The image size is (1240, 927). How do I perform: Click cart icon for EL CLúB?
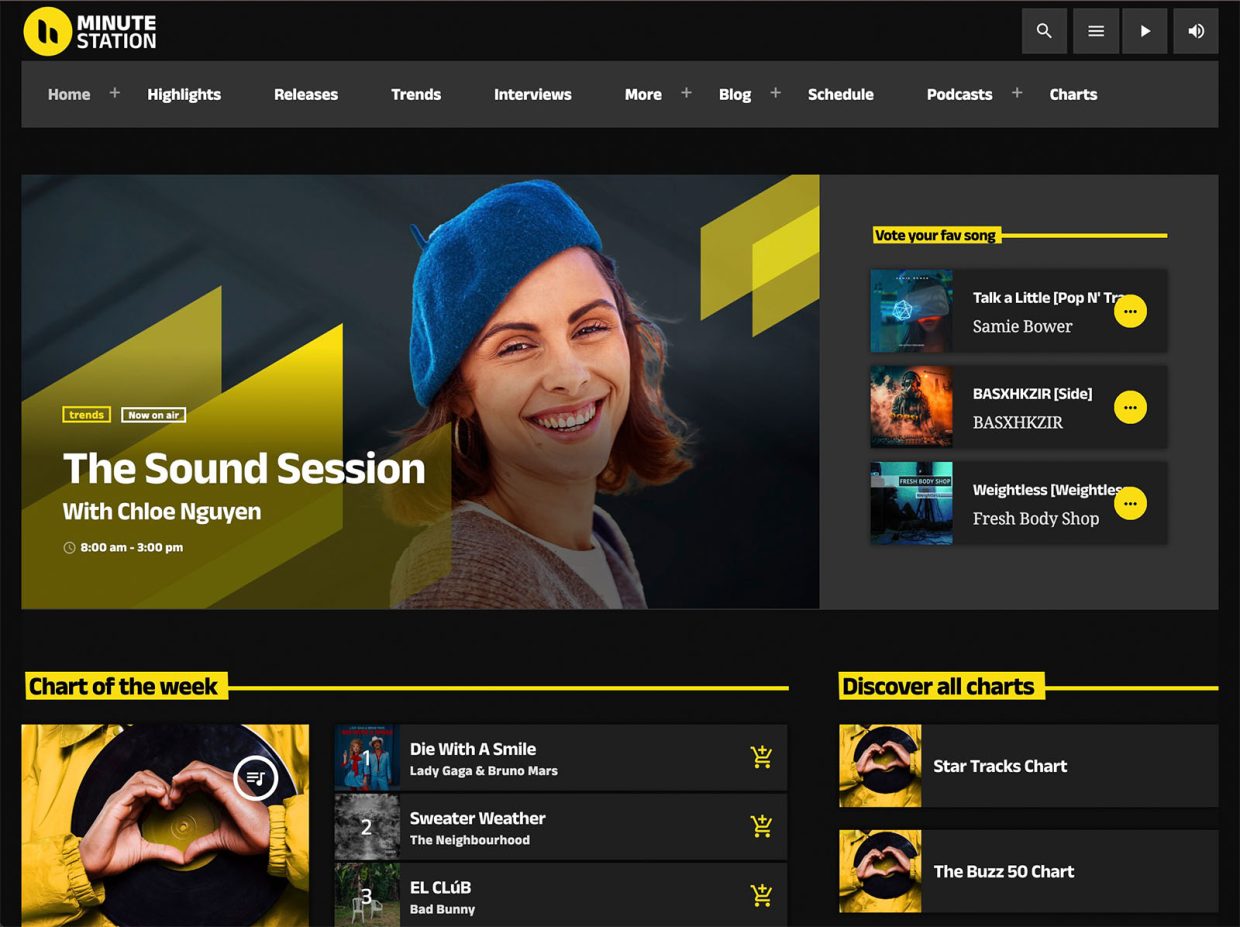pos(762,895)
